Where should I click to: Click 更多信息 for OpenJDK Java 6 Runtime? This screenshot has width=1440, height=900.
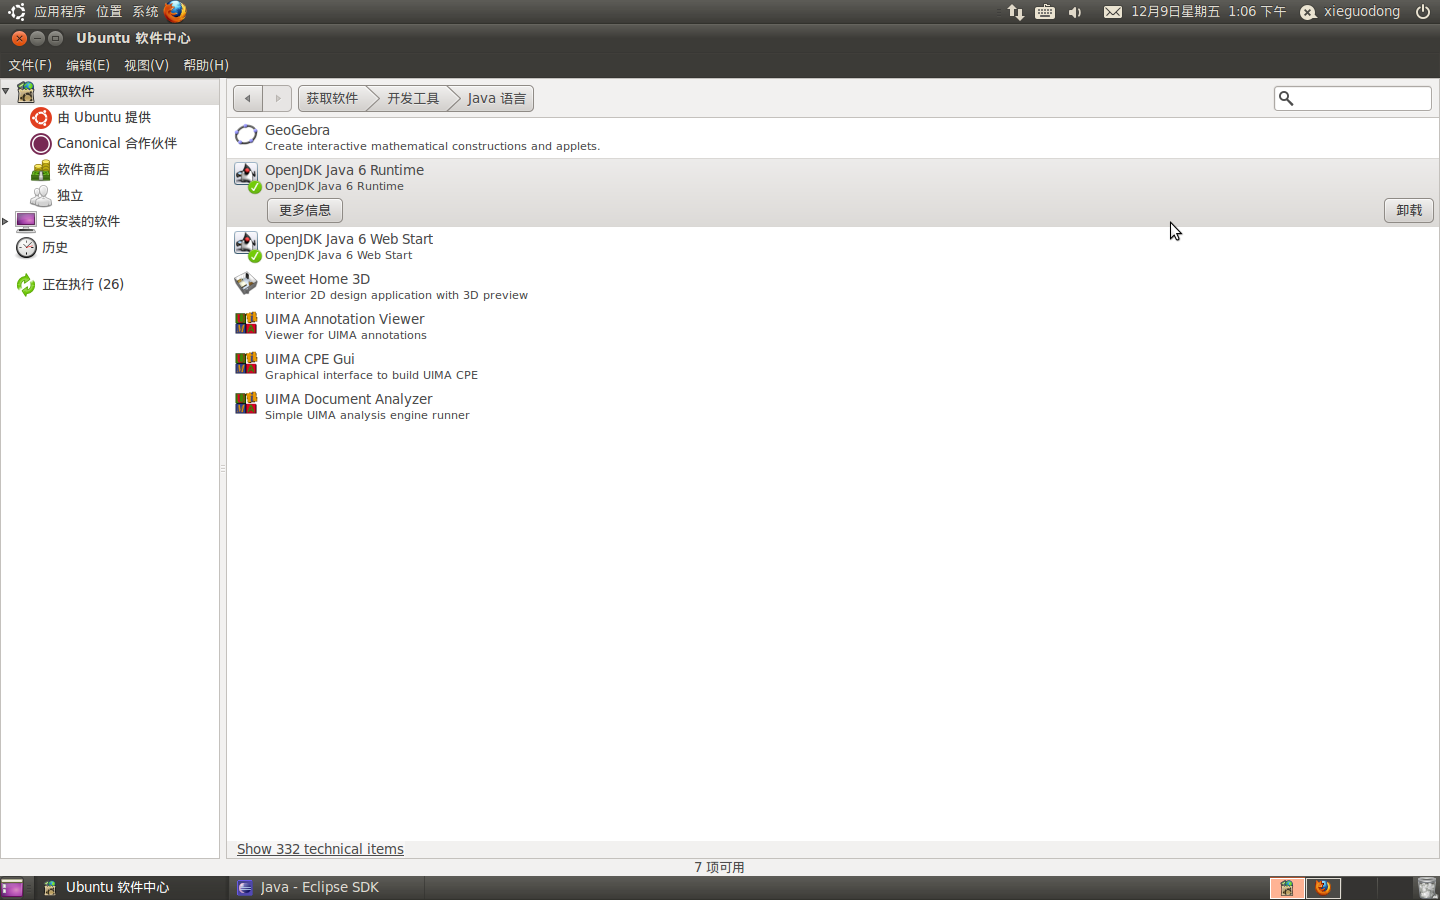pos(305,210)
